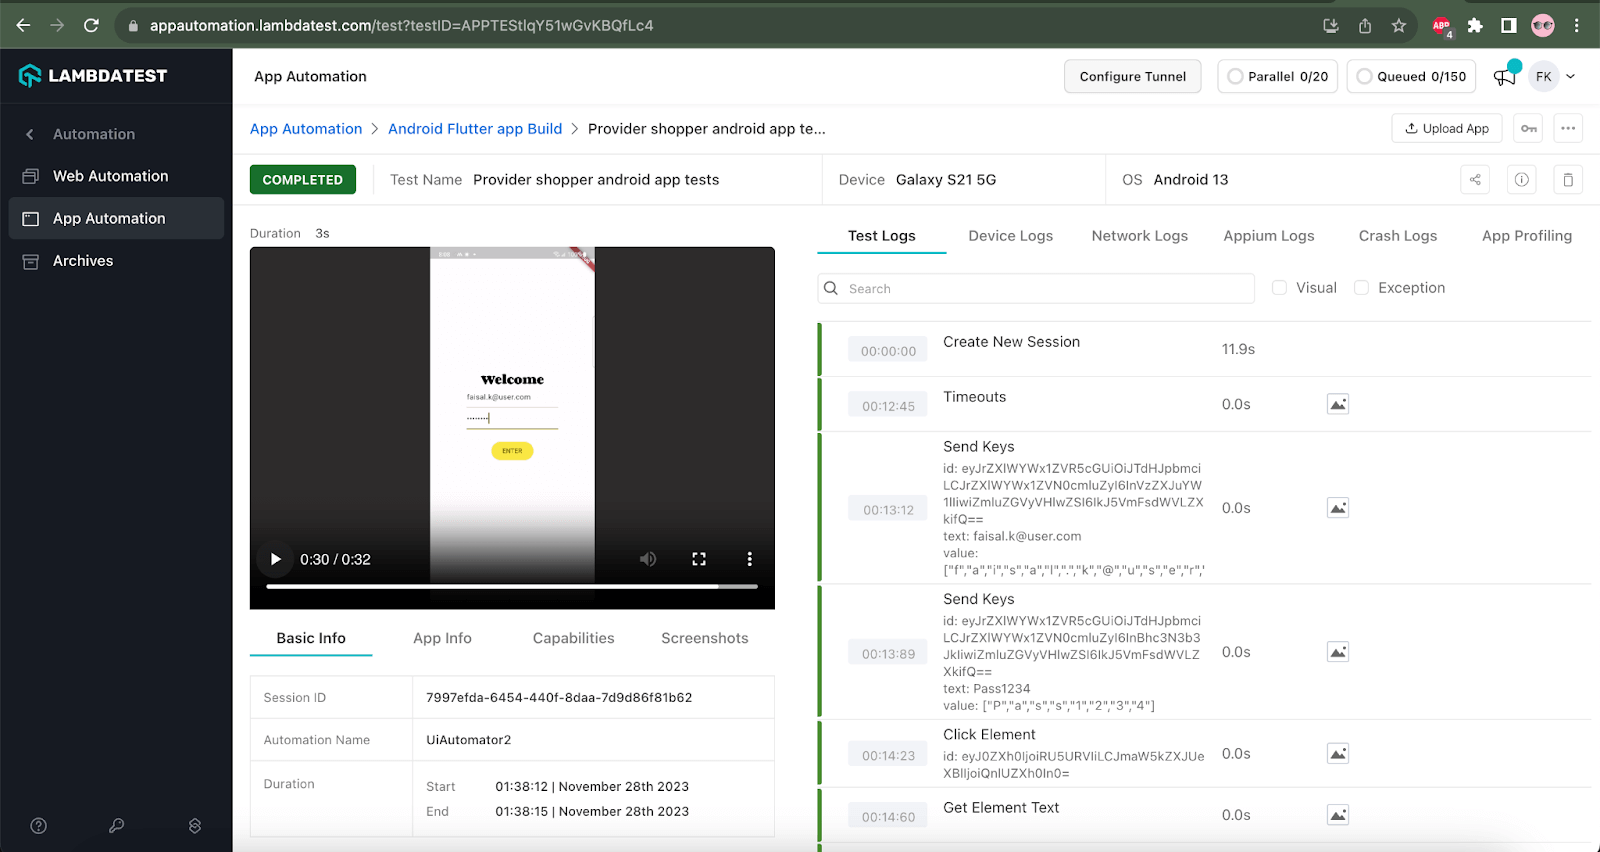Enable the Exception checkbox filter
Viewport: 1600px width, 852px height.
(x=1361, y=288)
